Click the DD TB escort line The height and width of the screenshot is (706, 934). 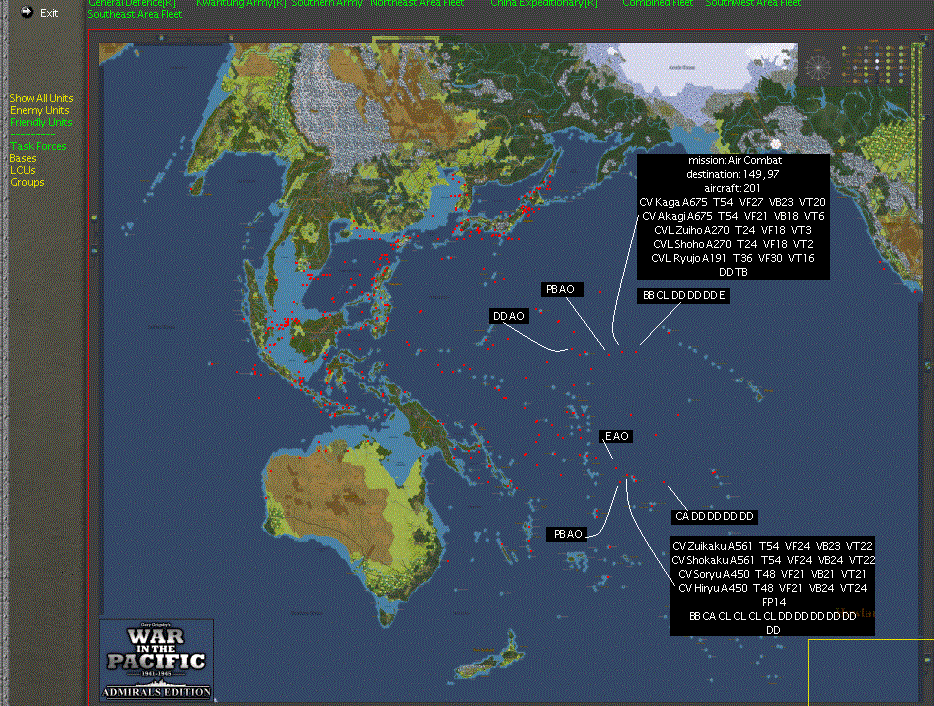(x=733, y=272)
